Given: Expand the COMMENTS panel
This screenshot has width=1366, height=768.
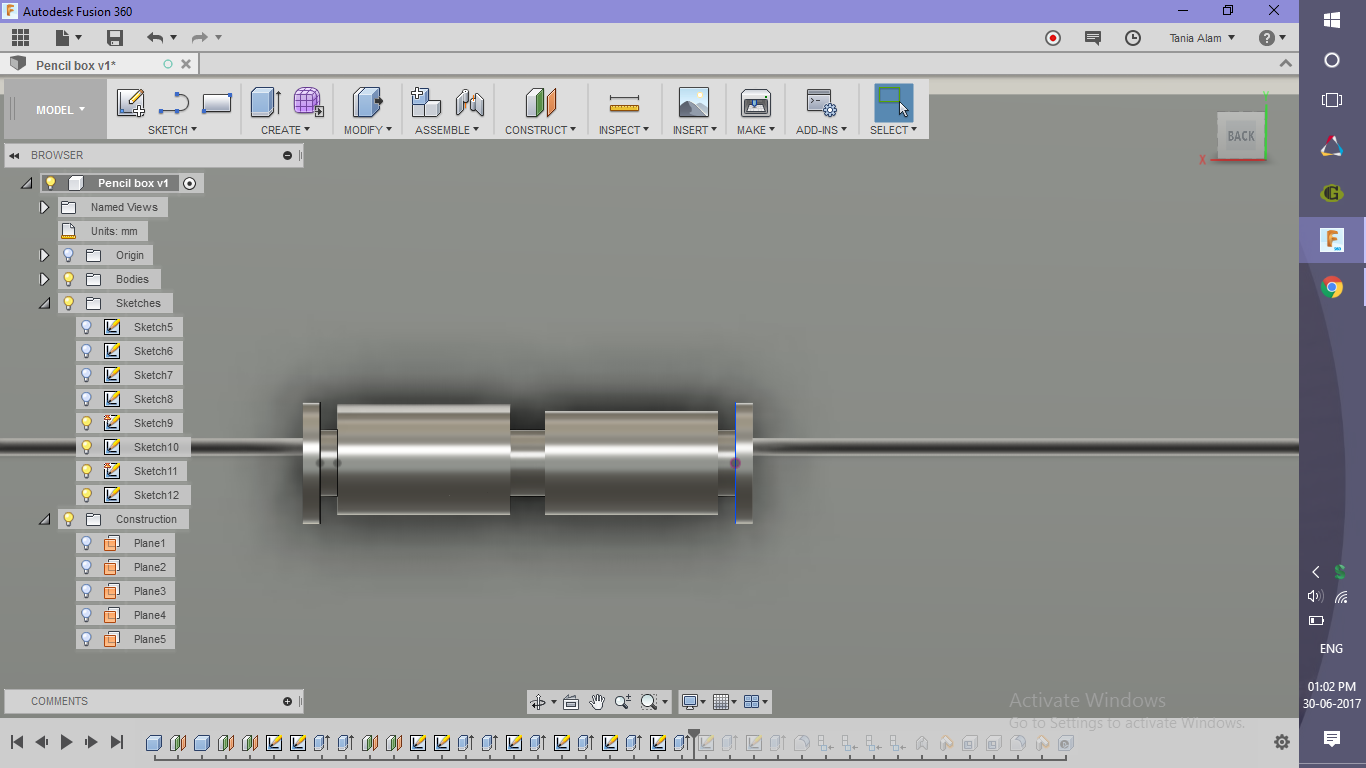Looking at the screenshot, I should 287,701.
